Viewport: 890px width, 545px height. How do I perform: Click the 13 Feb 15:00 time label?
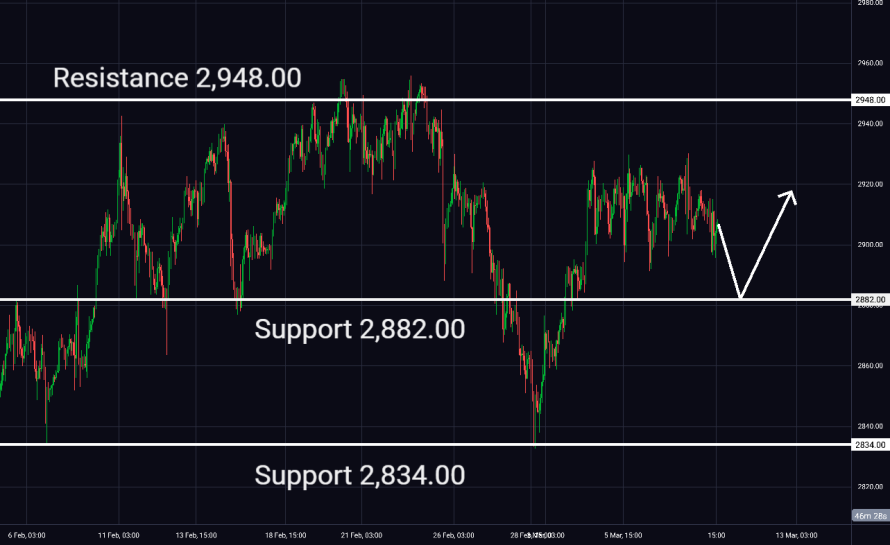[195, 536]
